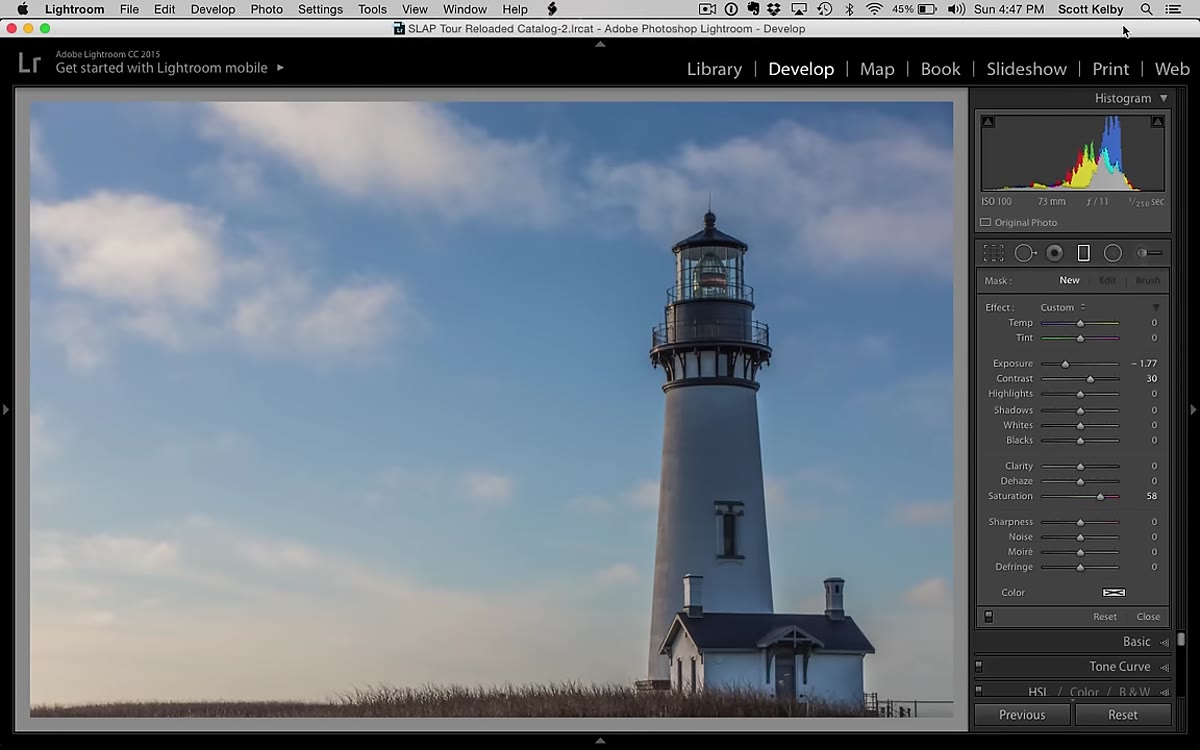
Task: Click the right panel scrollbar thumb
Action: pyautogui.click(x=1181, y=638)
